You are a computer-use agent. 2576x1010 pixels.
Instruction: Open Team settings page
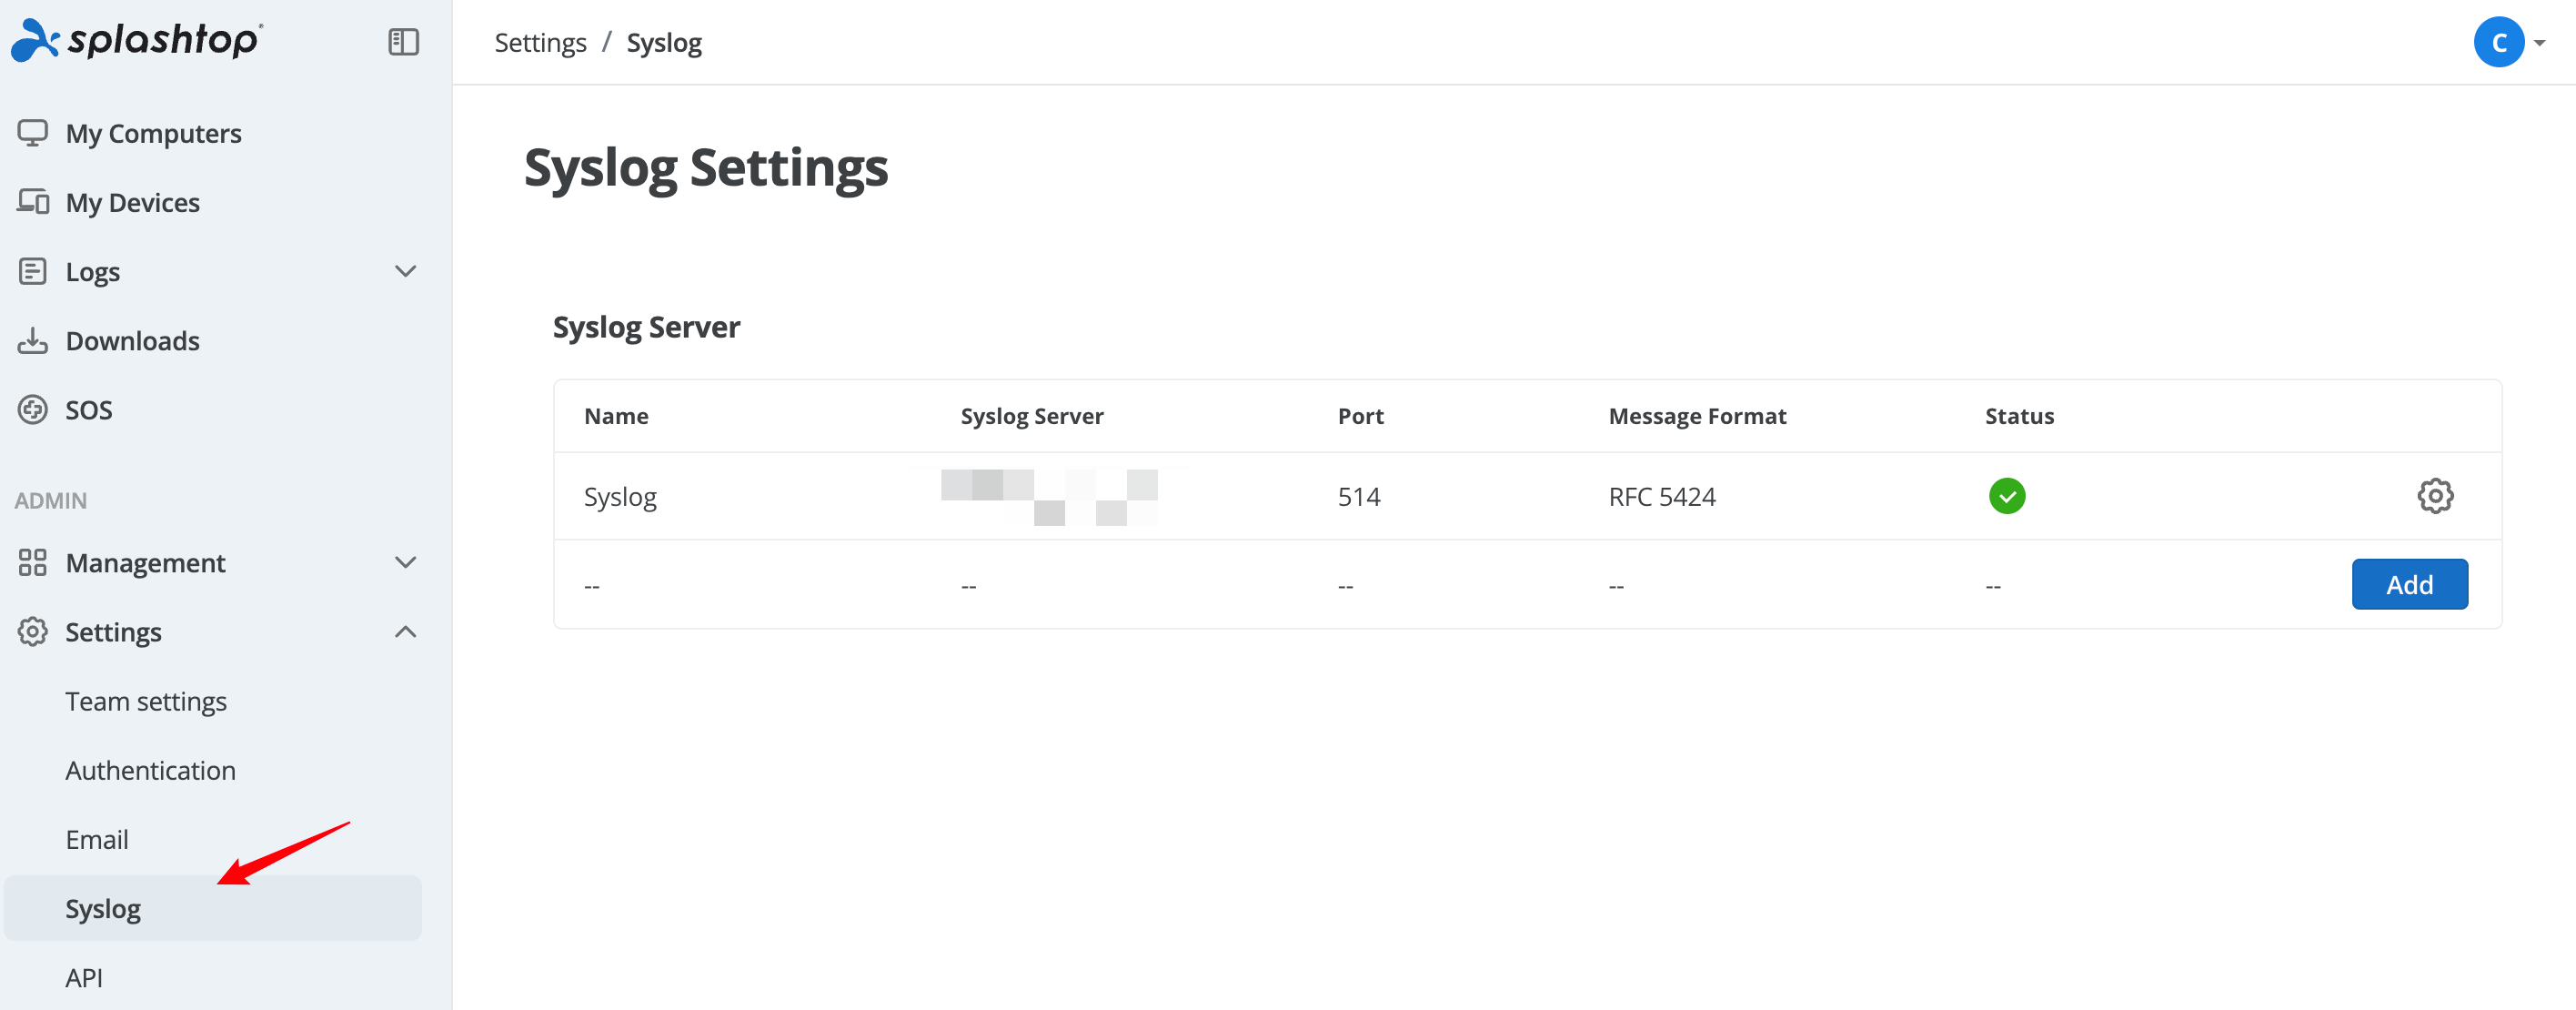click(x=146, y=701)
